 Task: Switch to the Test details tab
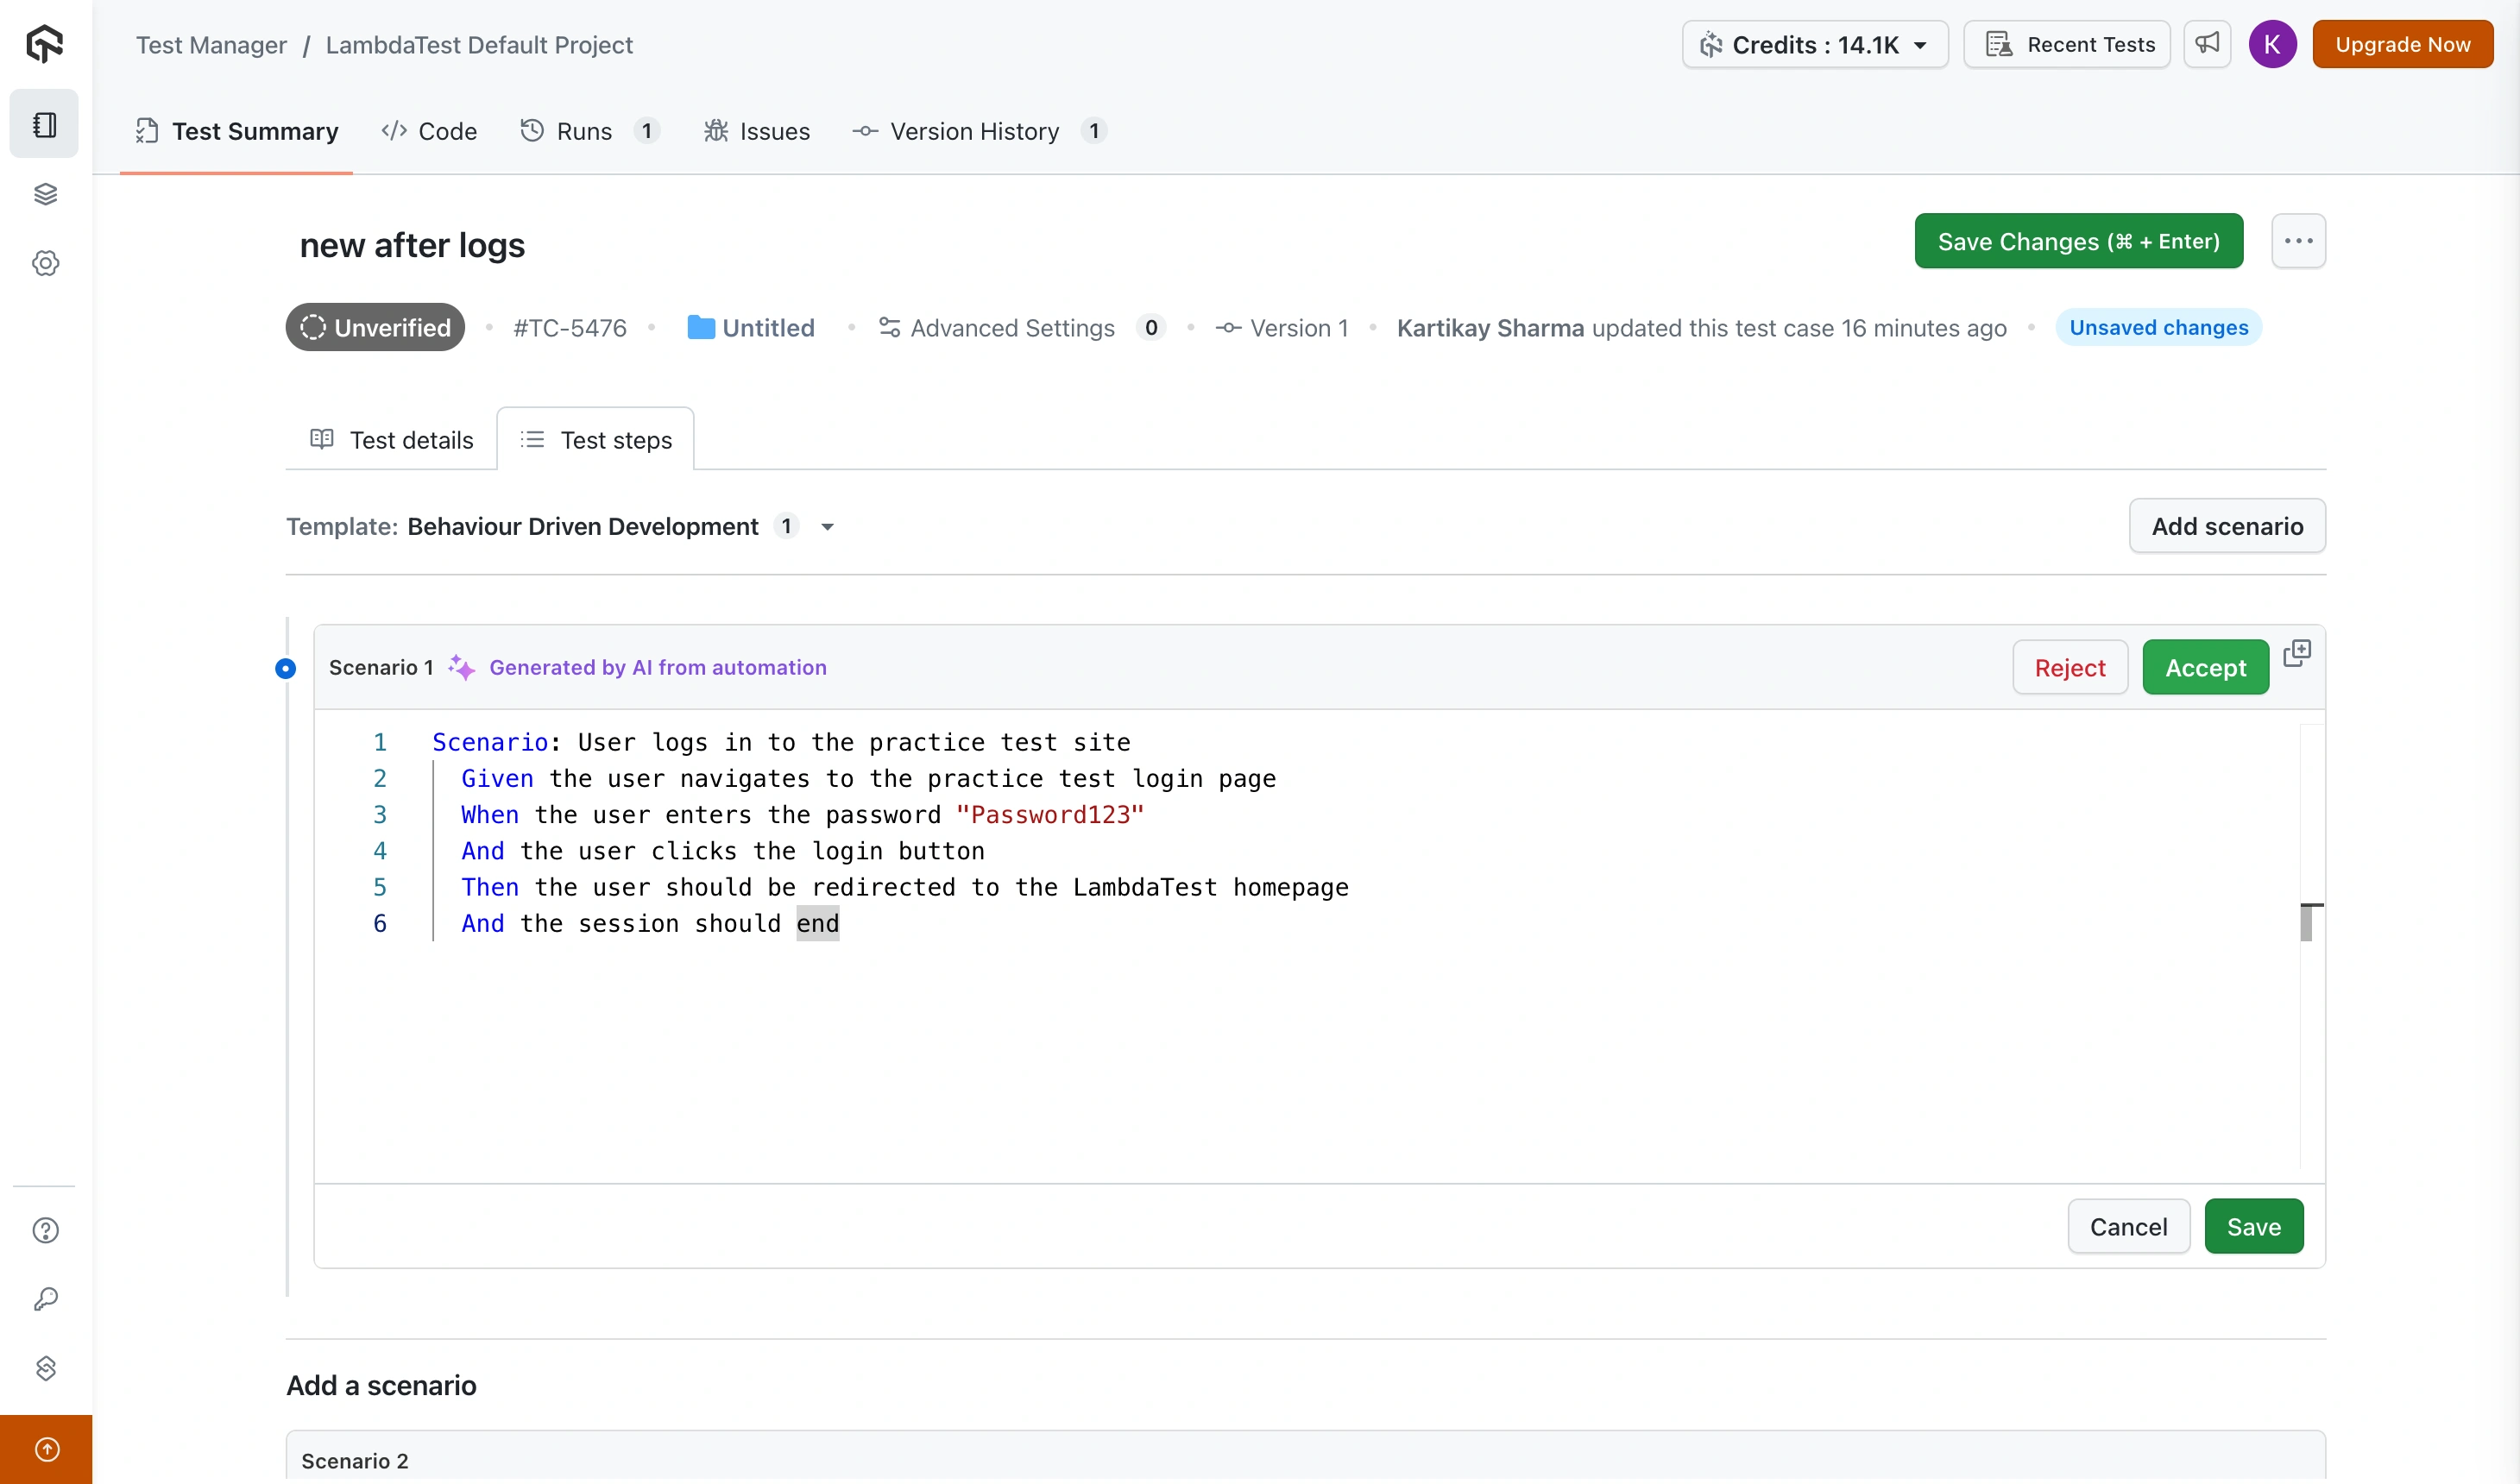pyautogui.click(x=392, y=440)
